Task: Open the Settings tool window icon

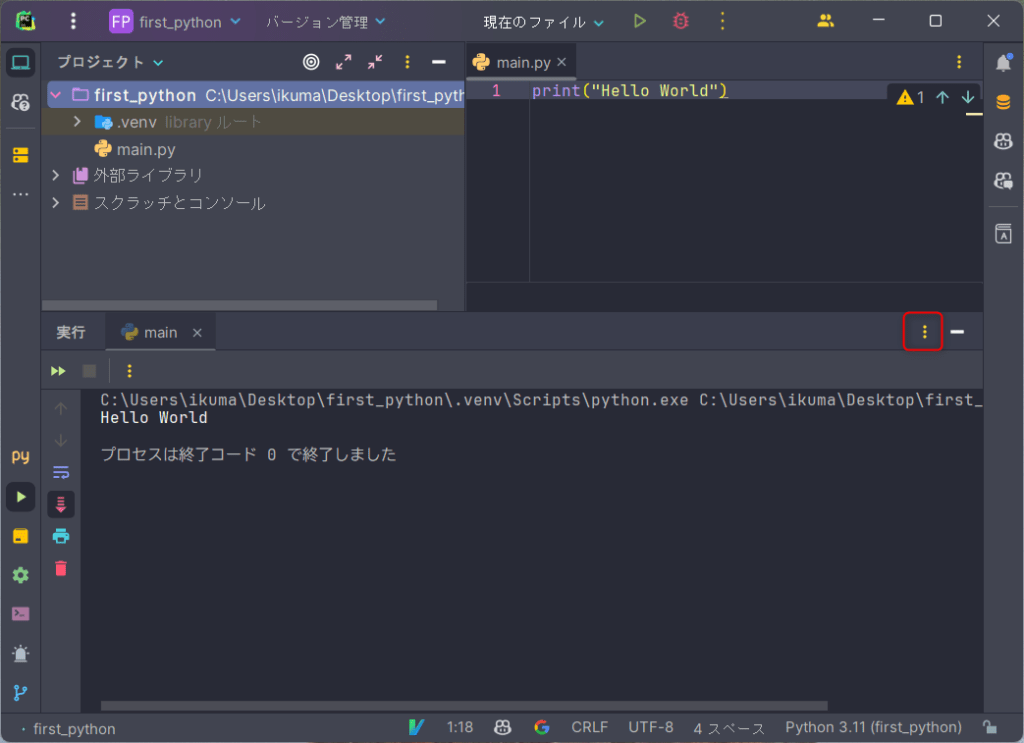Action: tap(20, 575)
